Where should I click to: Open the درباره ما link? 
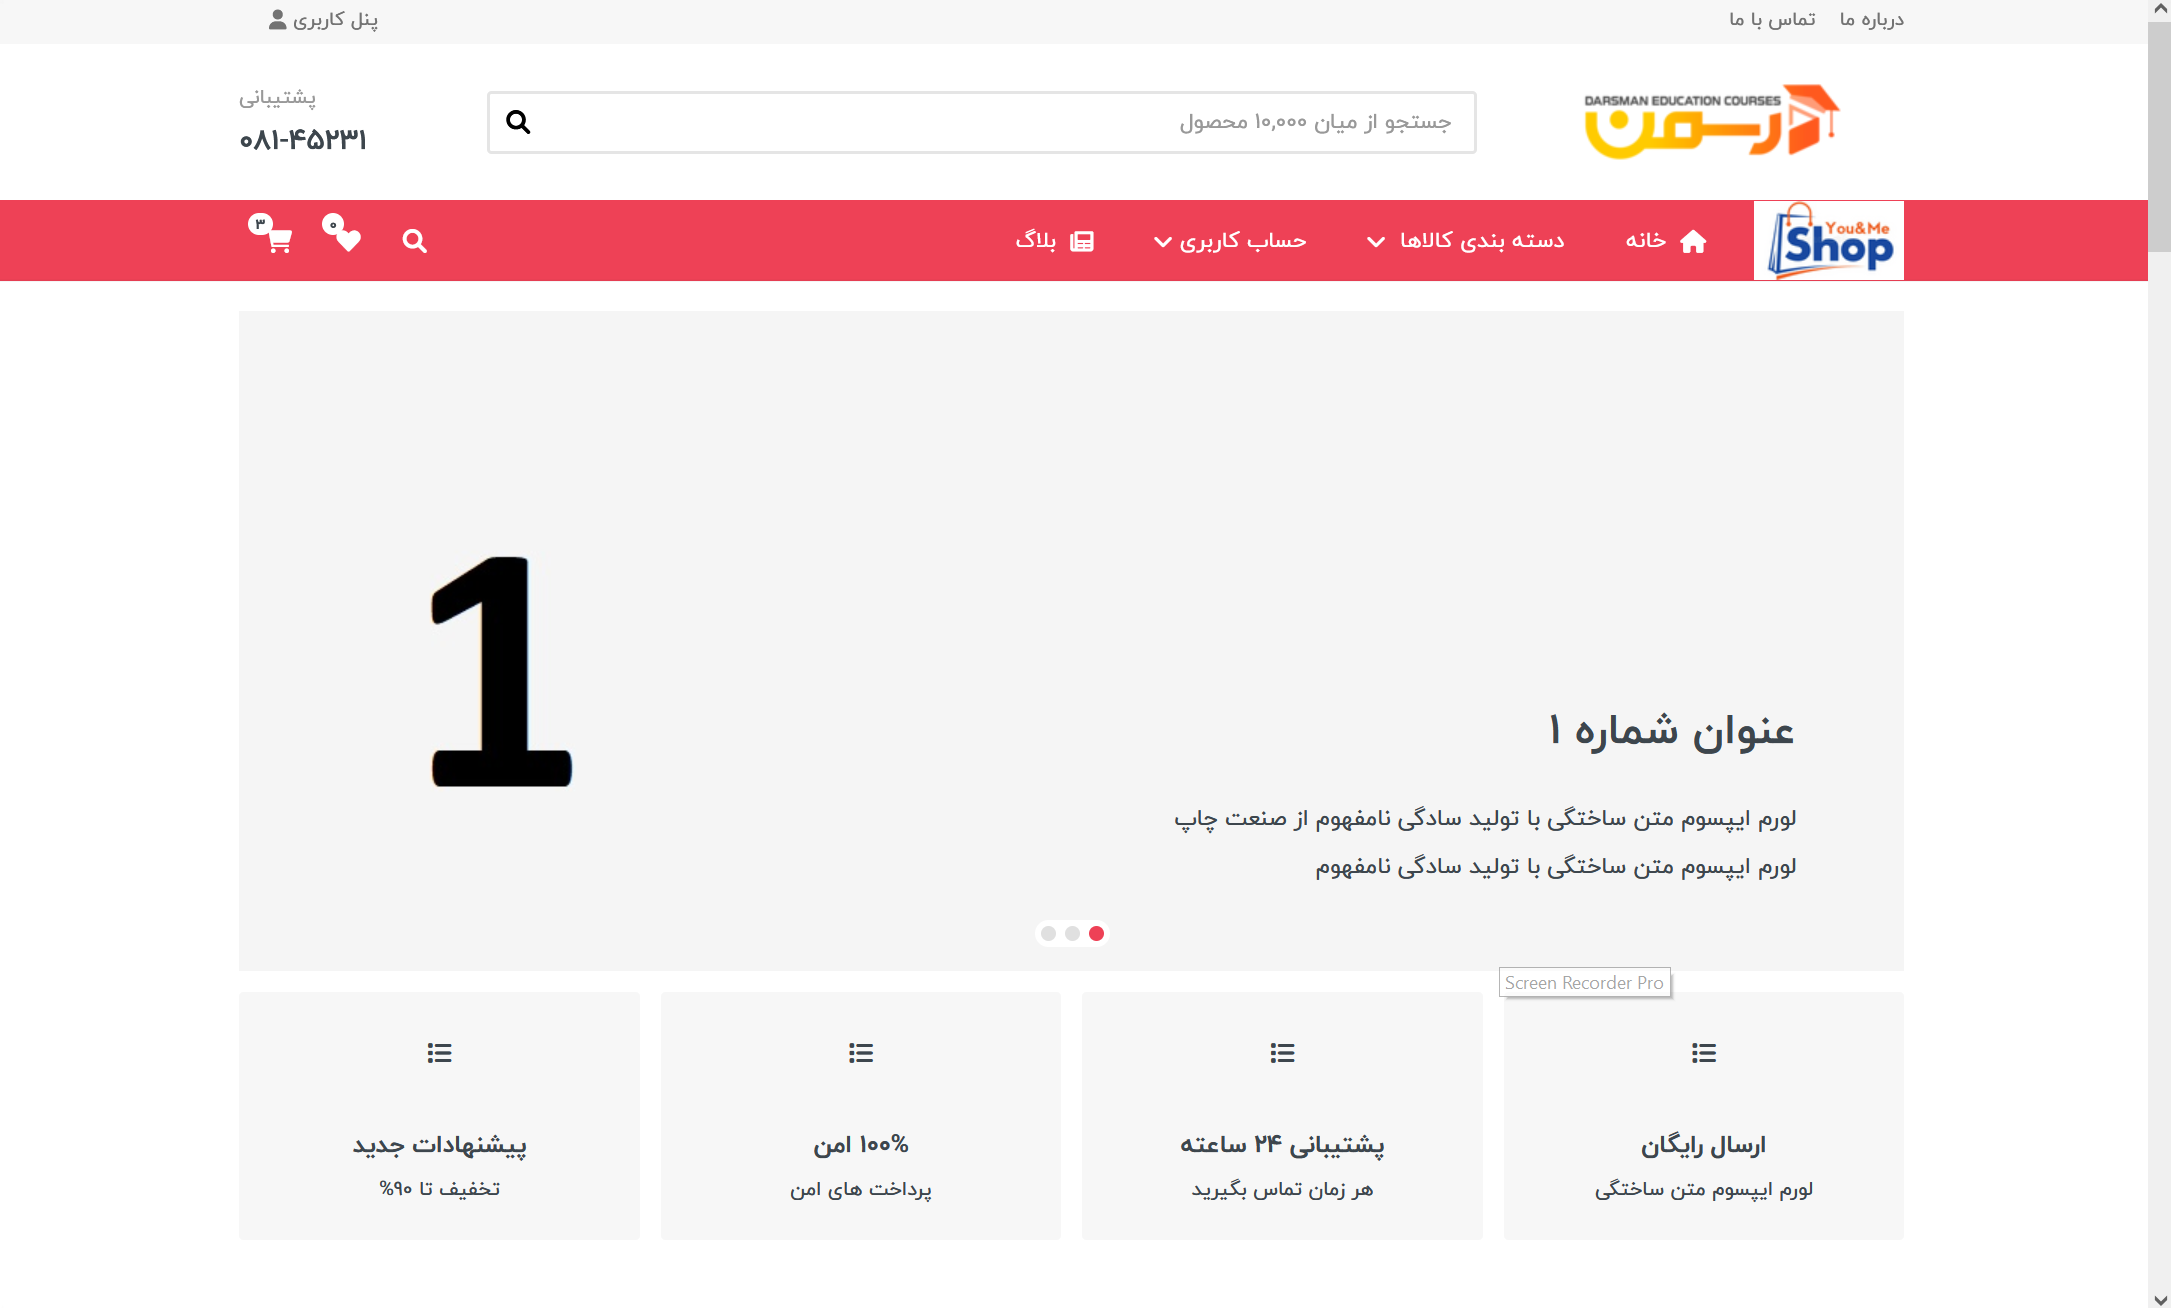1871,20
